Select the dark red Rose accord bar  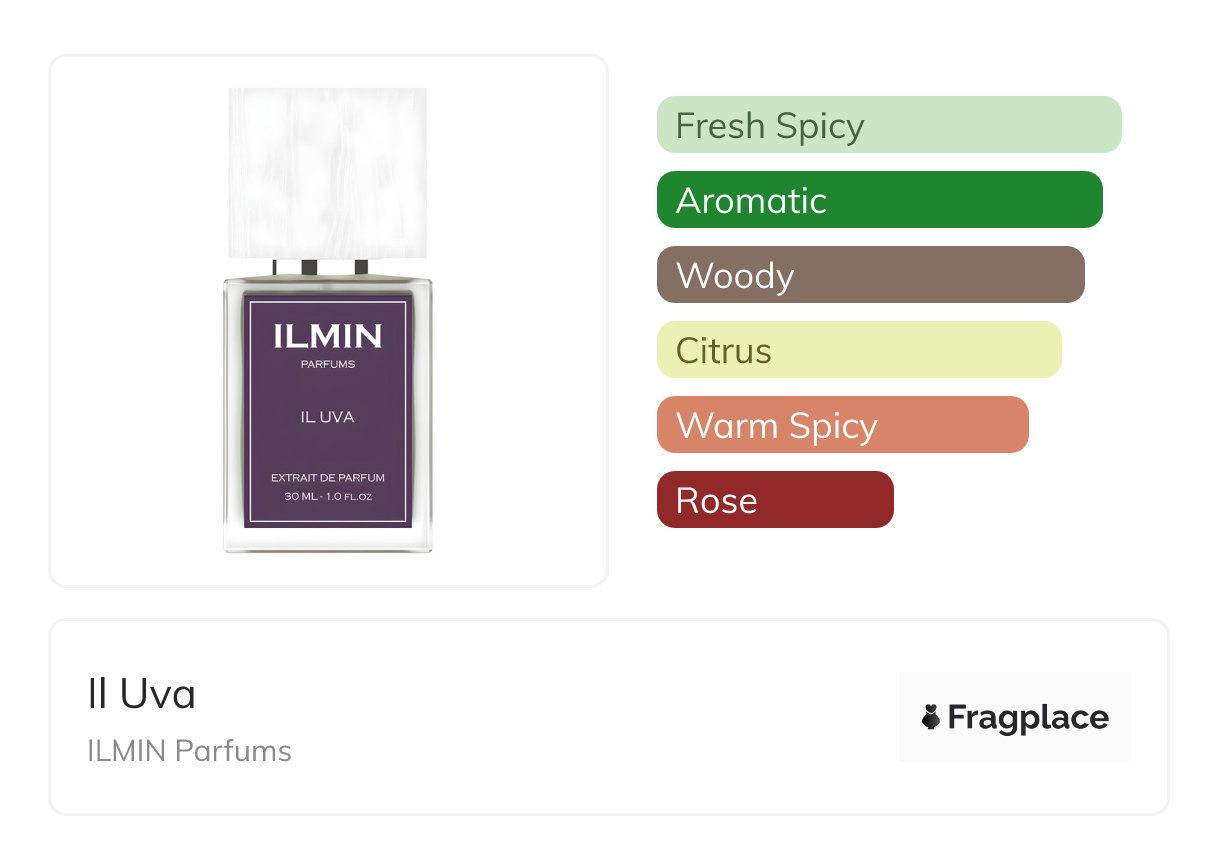(774, 500)
